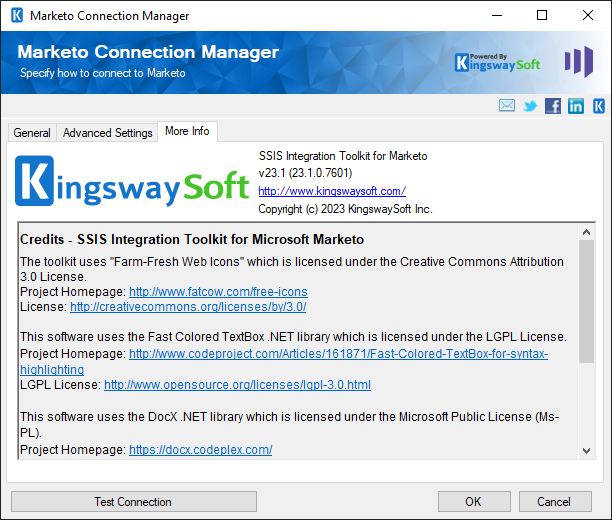Select the More Info tab
The width and height of the screenshot is (612, 520).
[187, 131]
